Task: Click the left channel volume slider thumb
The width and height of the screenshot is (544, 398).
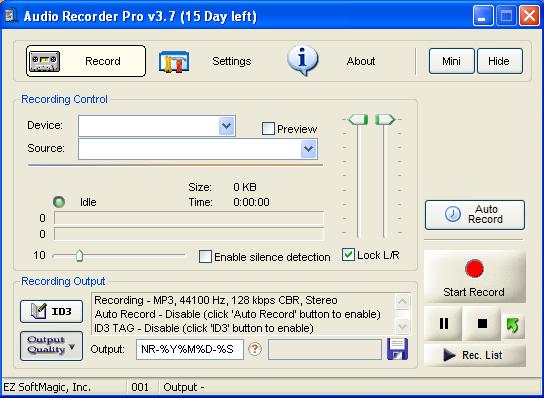Action: (x=358, y=119)
